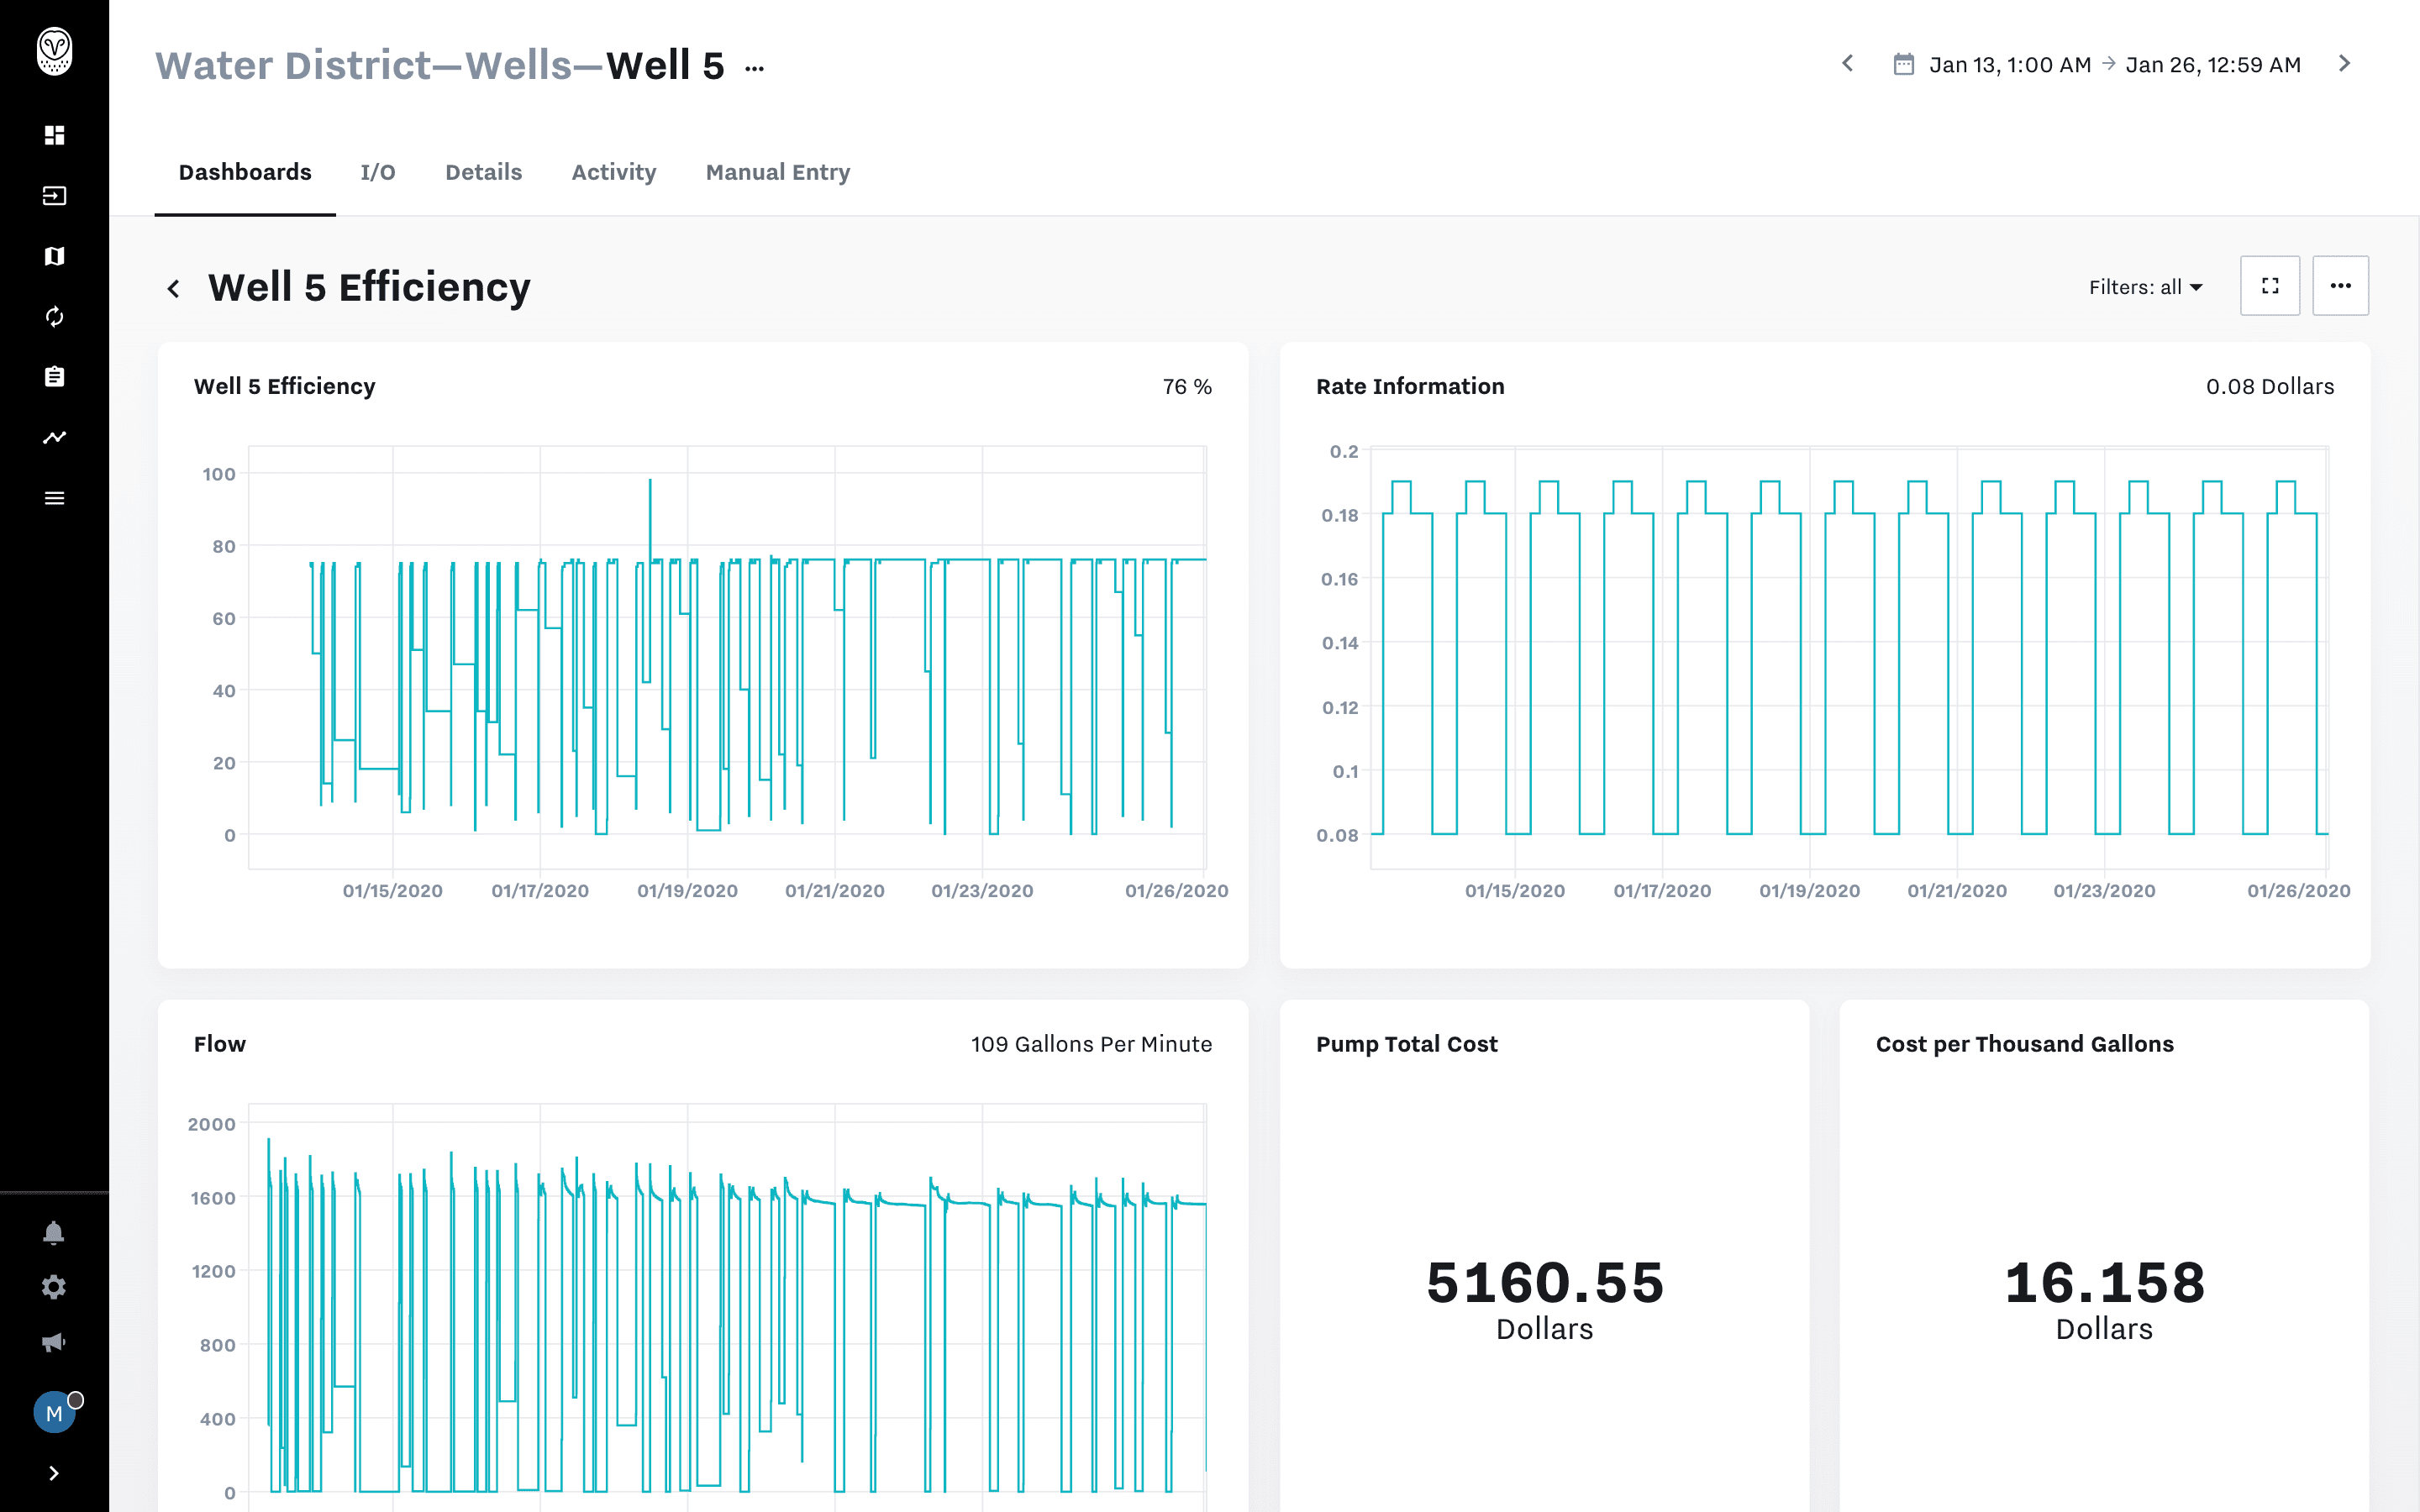Go back from Well 5 Efficiency dashboard
This screenshot has width=2420, height=1512.
174,289
